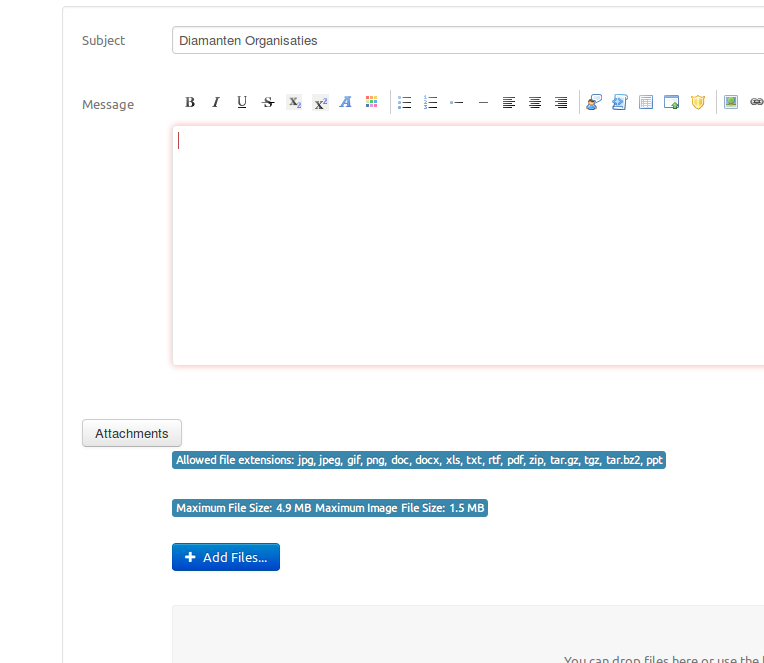
Task: Apply superscript formatting
Action: pyautogui.click(x=321, y=102)
